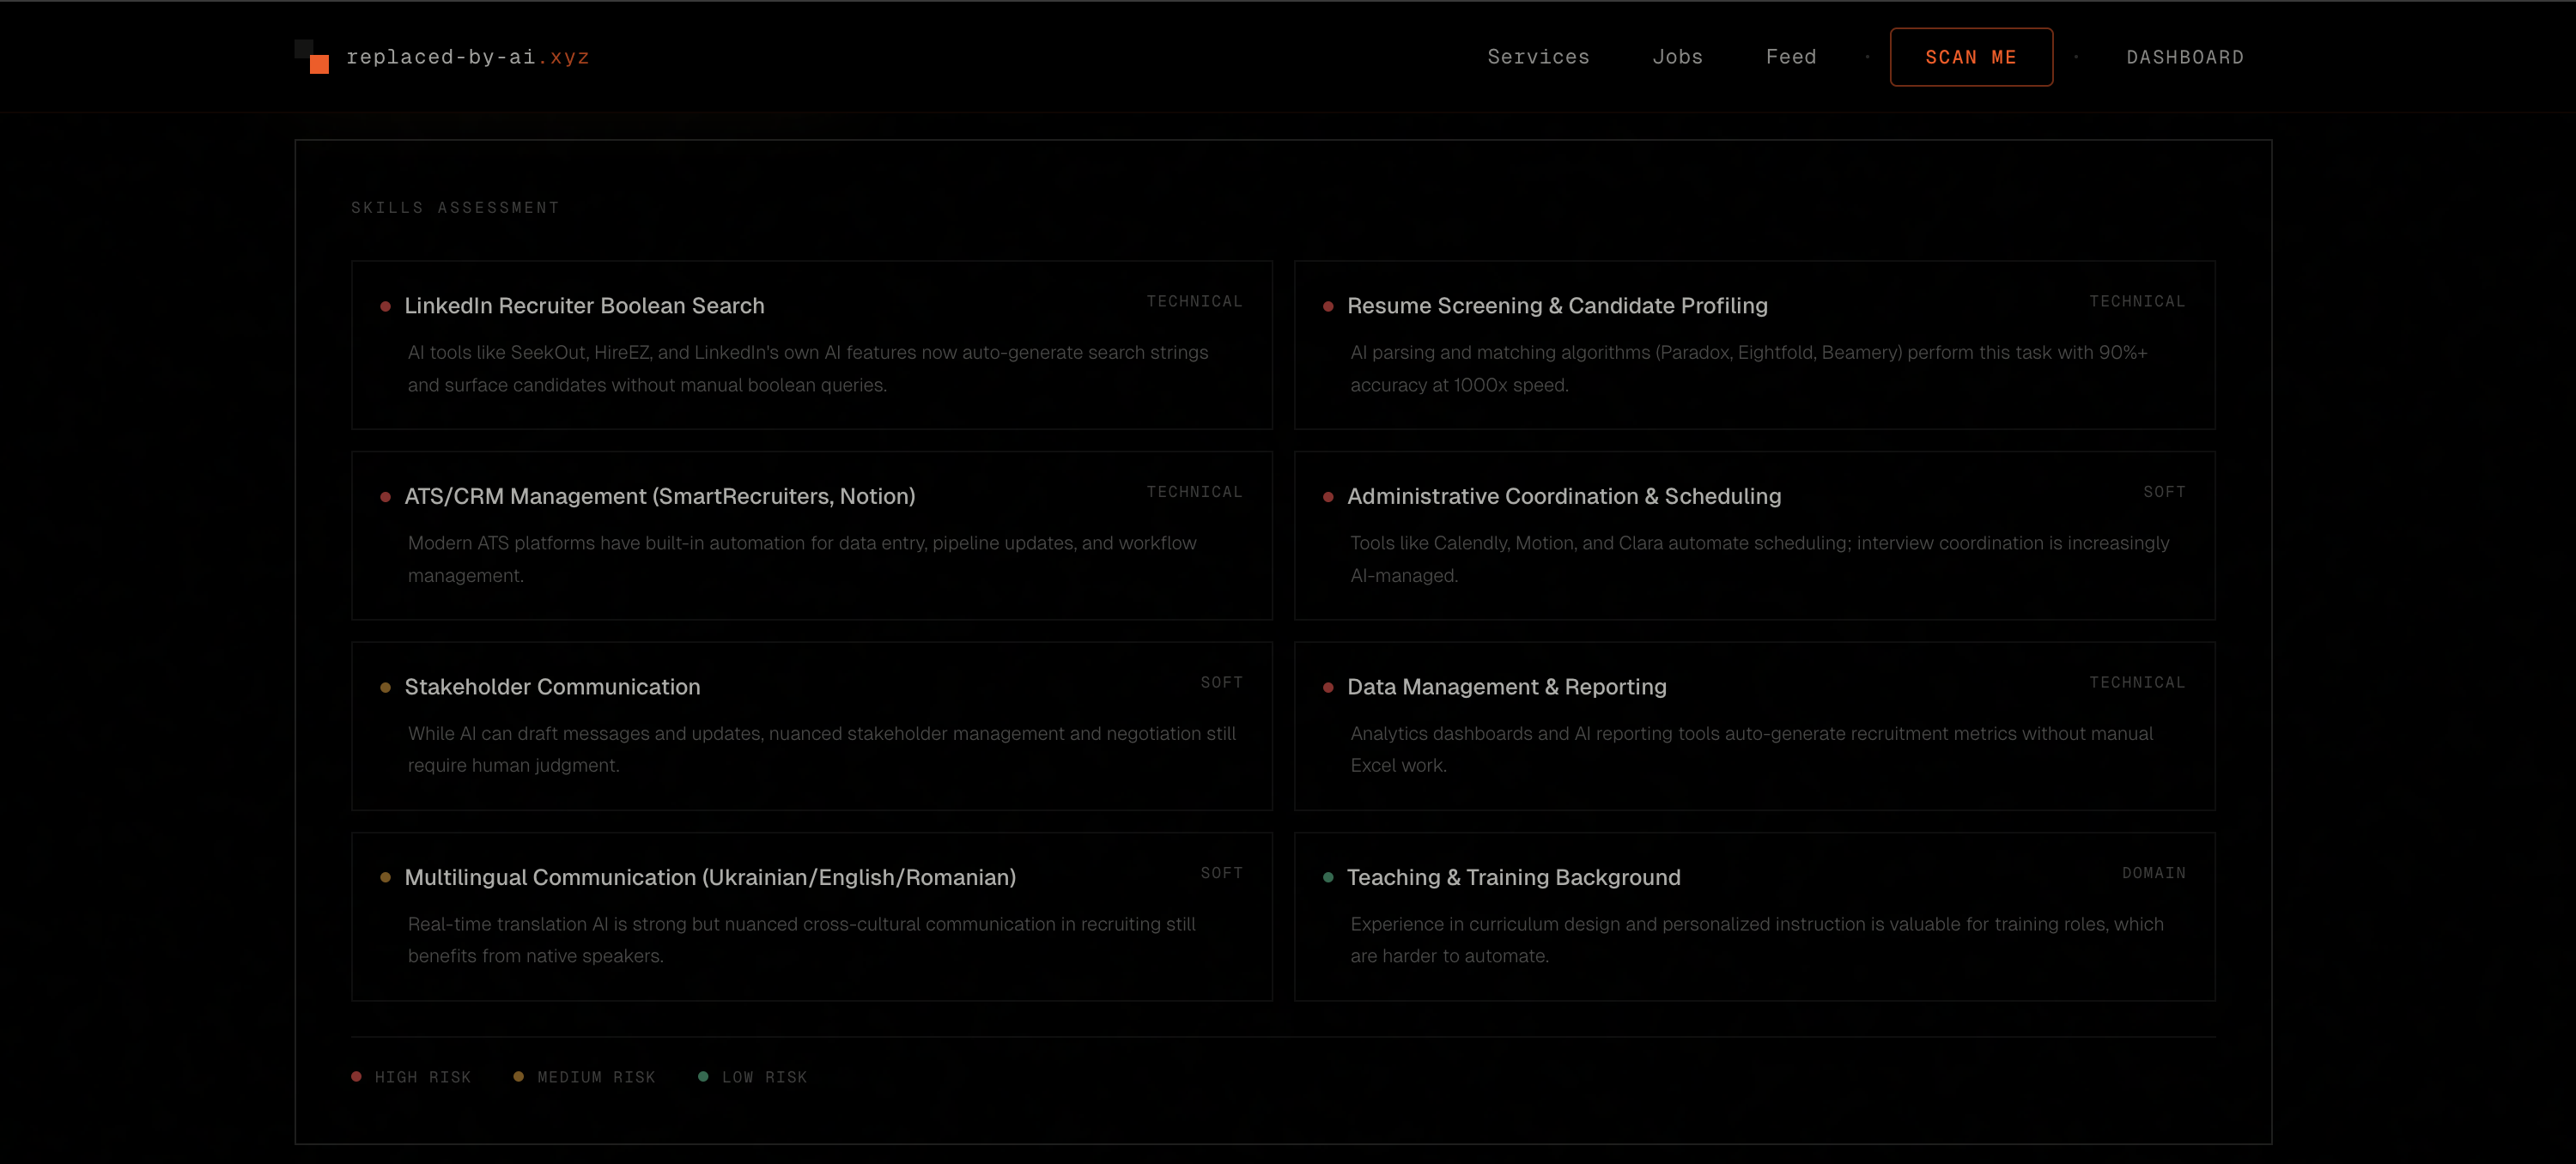Click the DOMAIN tag on Teaching & Training Background
The height and width of the screenshot is (1164, 2576).
click(2154, 873)
